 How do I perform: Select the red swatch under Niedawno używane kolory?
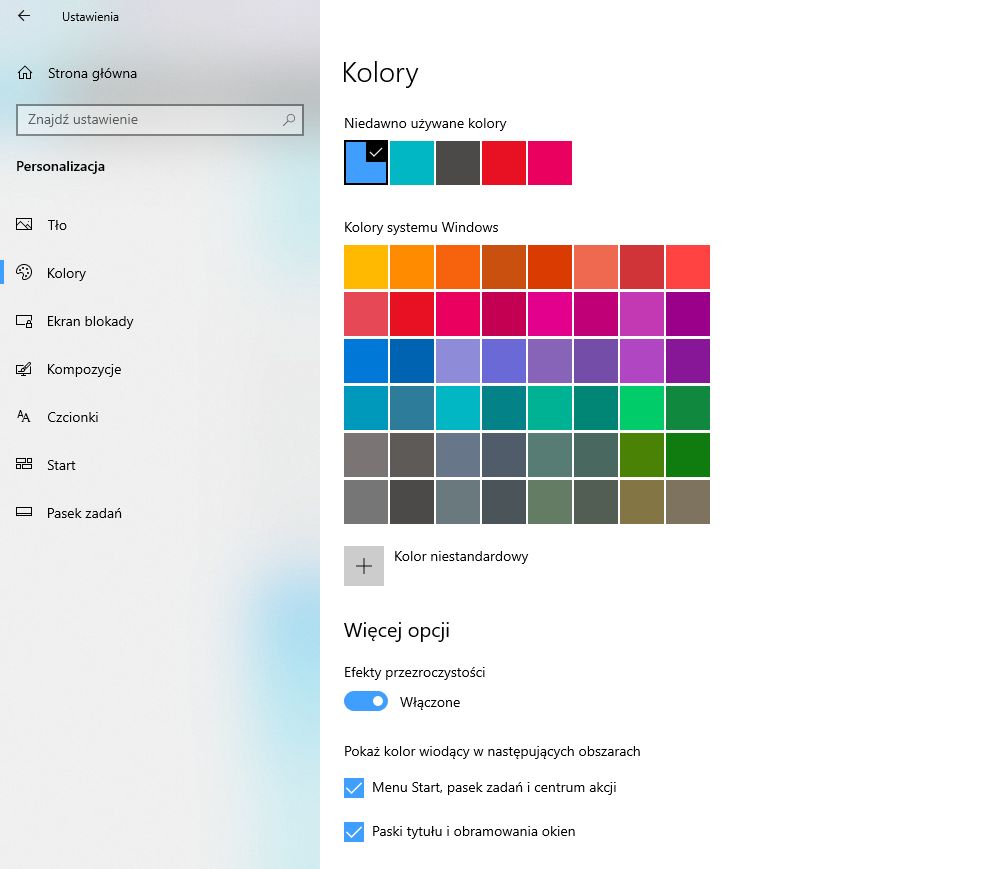pos(504,163)
